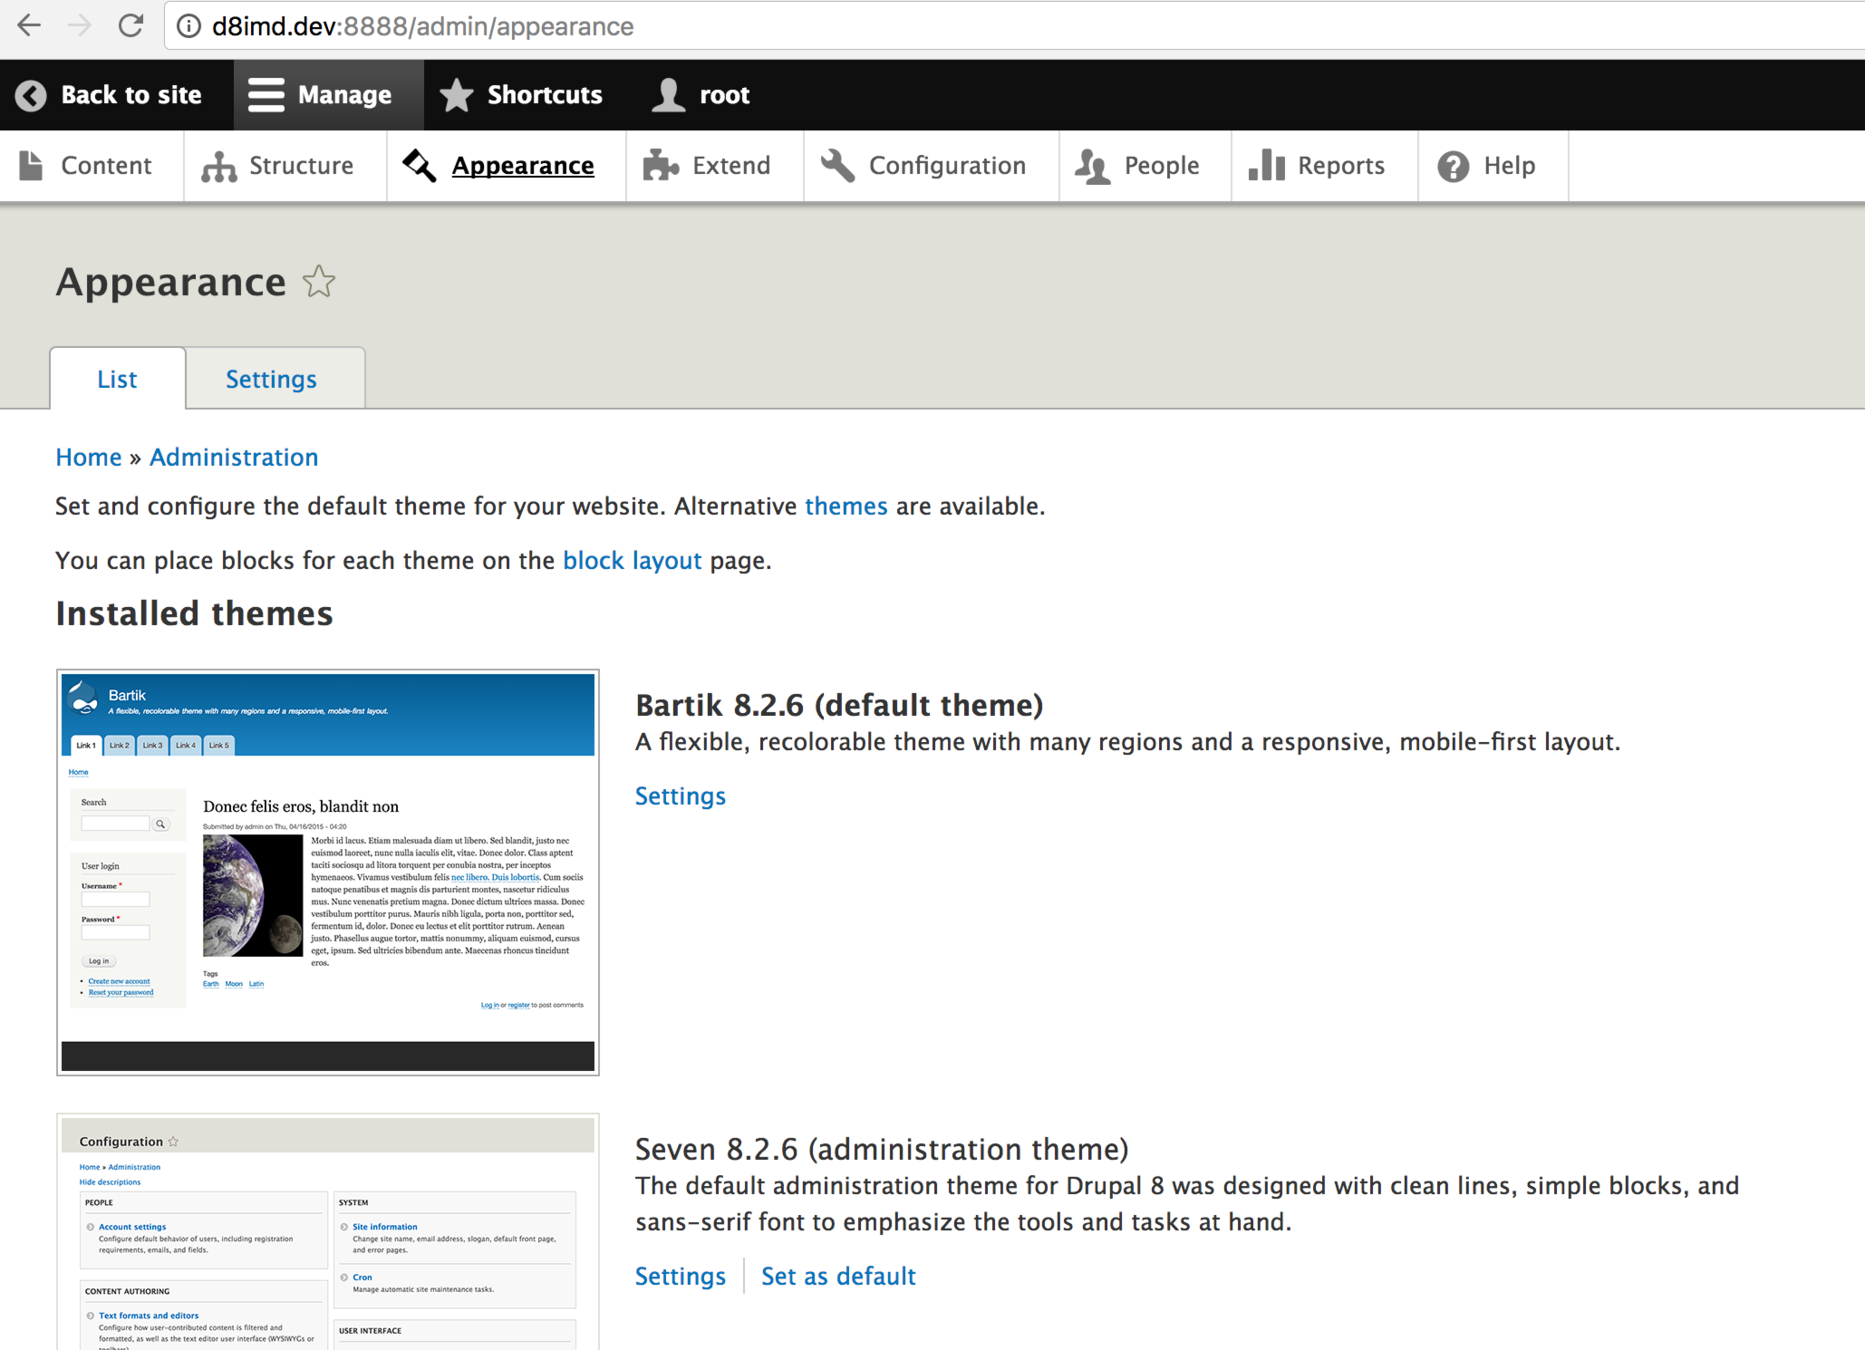Click the Seven 8.2.6 (administration theme) heading

click(881, 1149)
